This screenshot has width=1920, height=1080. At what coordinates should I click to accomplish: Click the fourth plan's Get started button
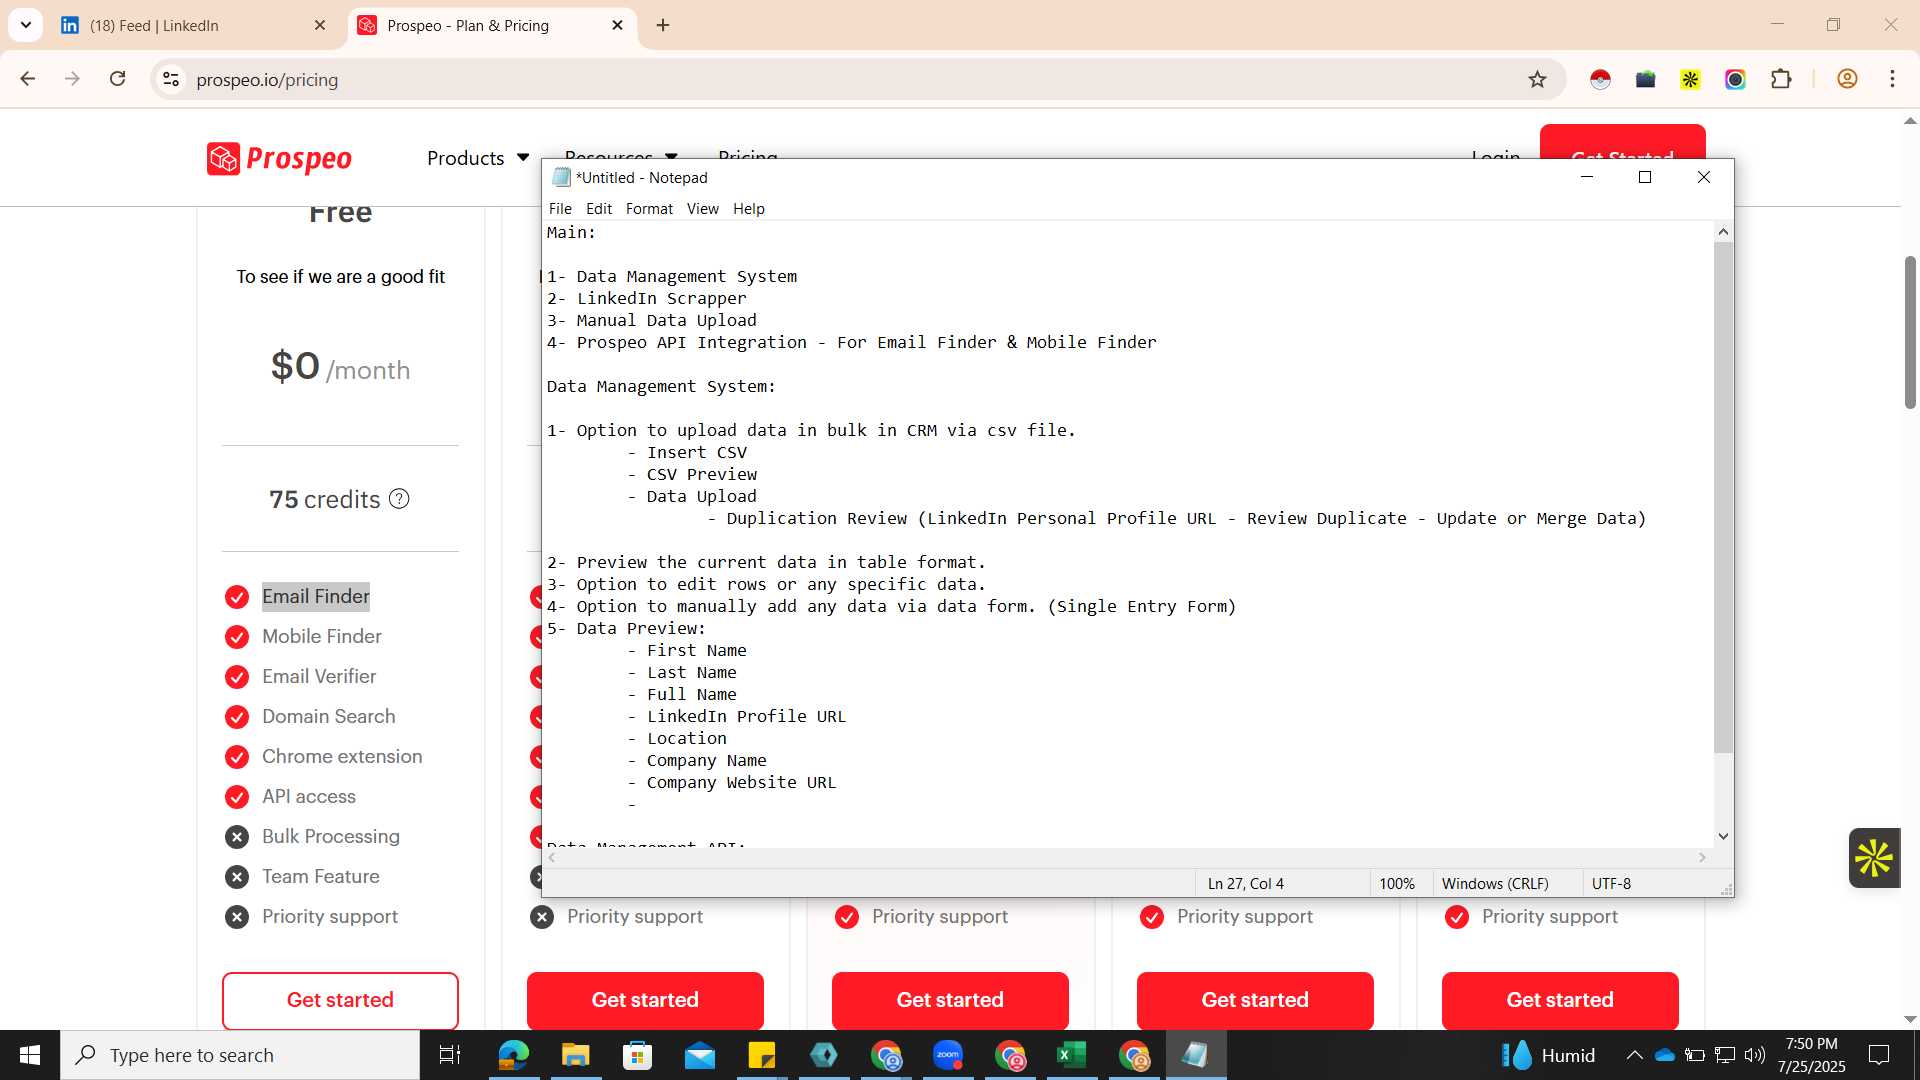point(1255,1000)
